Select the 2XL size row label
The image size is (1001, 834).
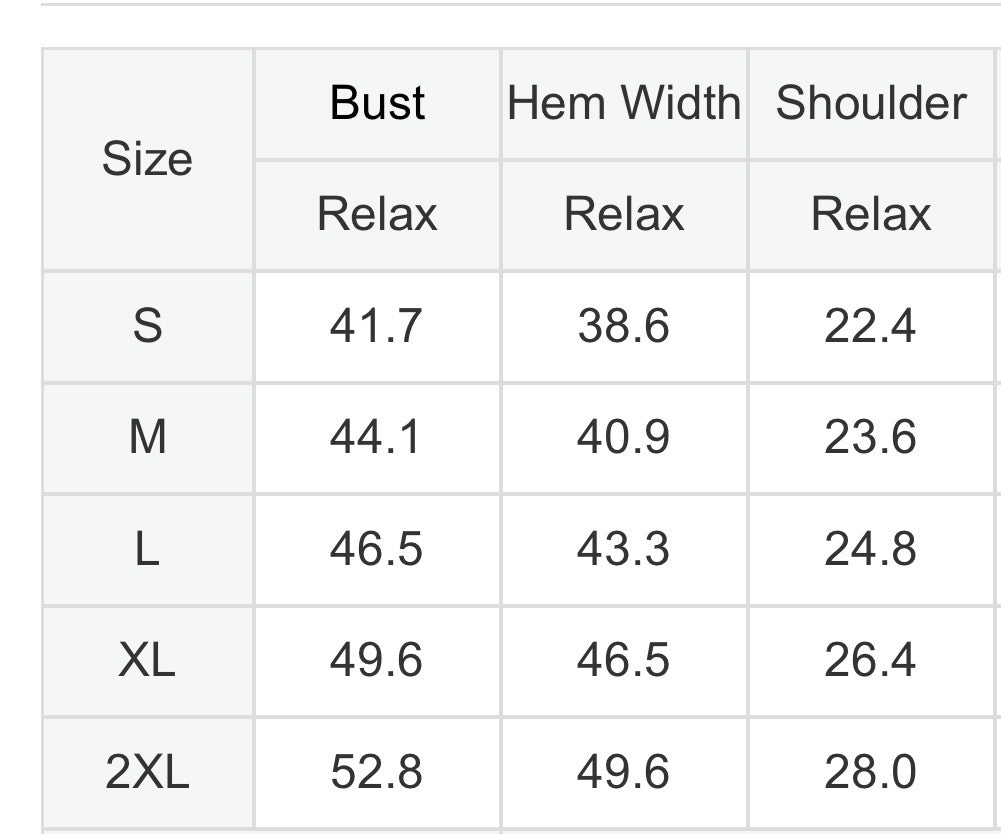click(x=147, y=772)
